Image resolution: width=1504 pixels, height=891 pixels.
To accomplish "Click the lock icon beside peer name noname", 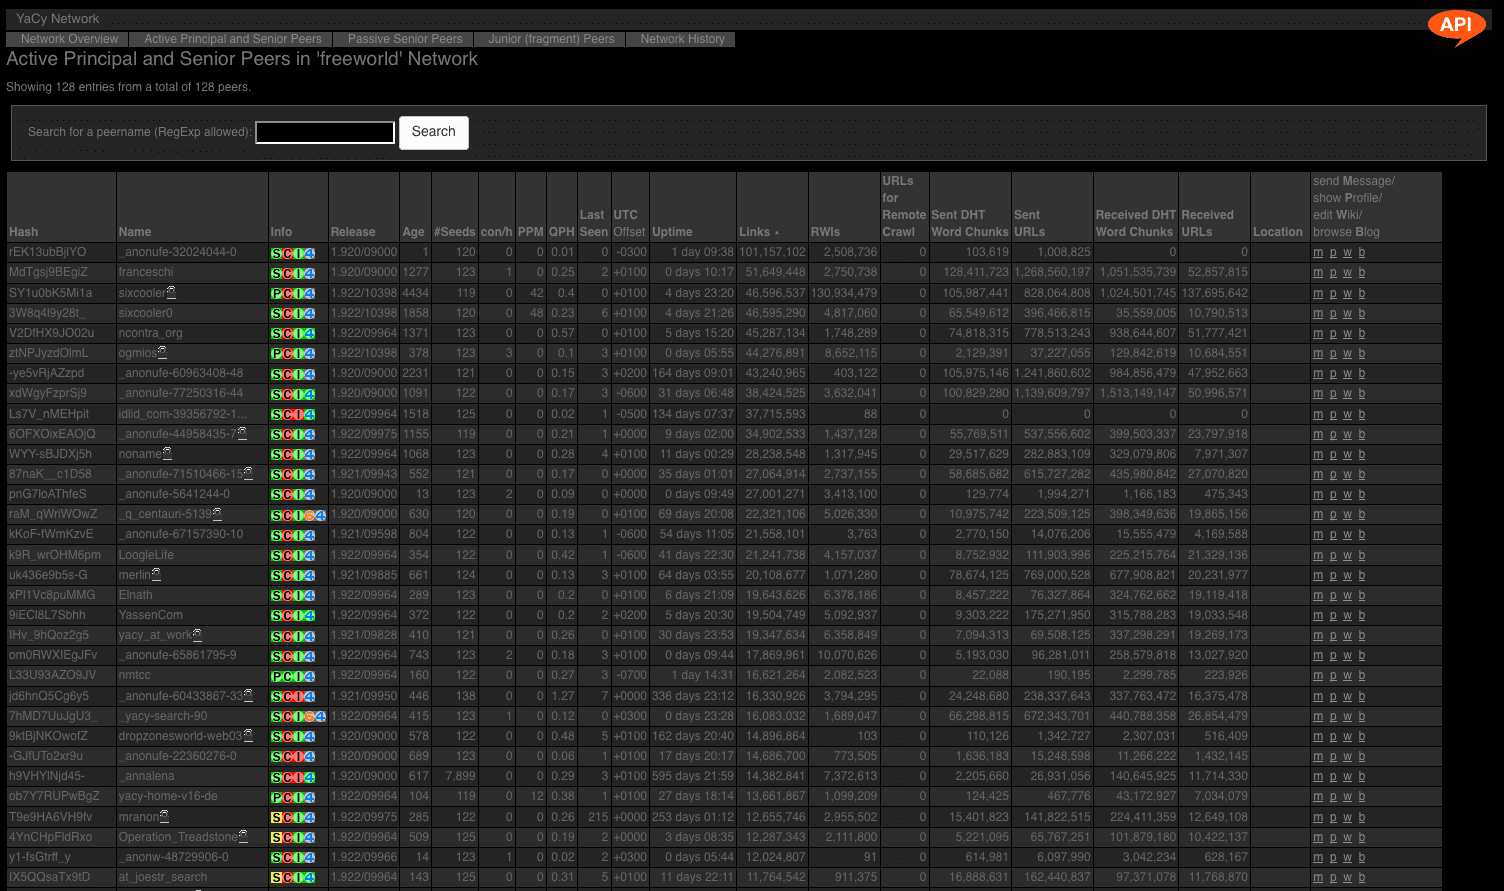I will coord(167,453).
